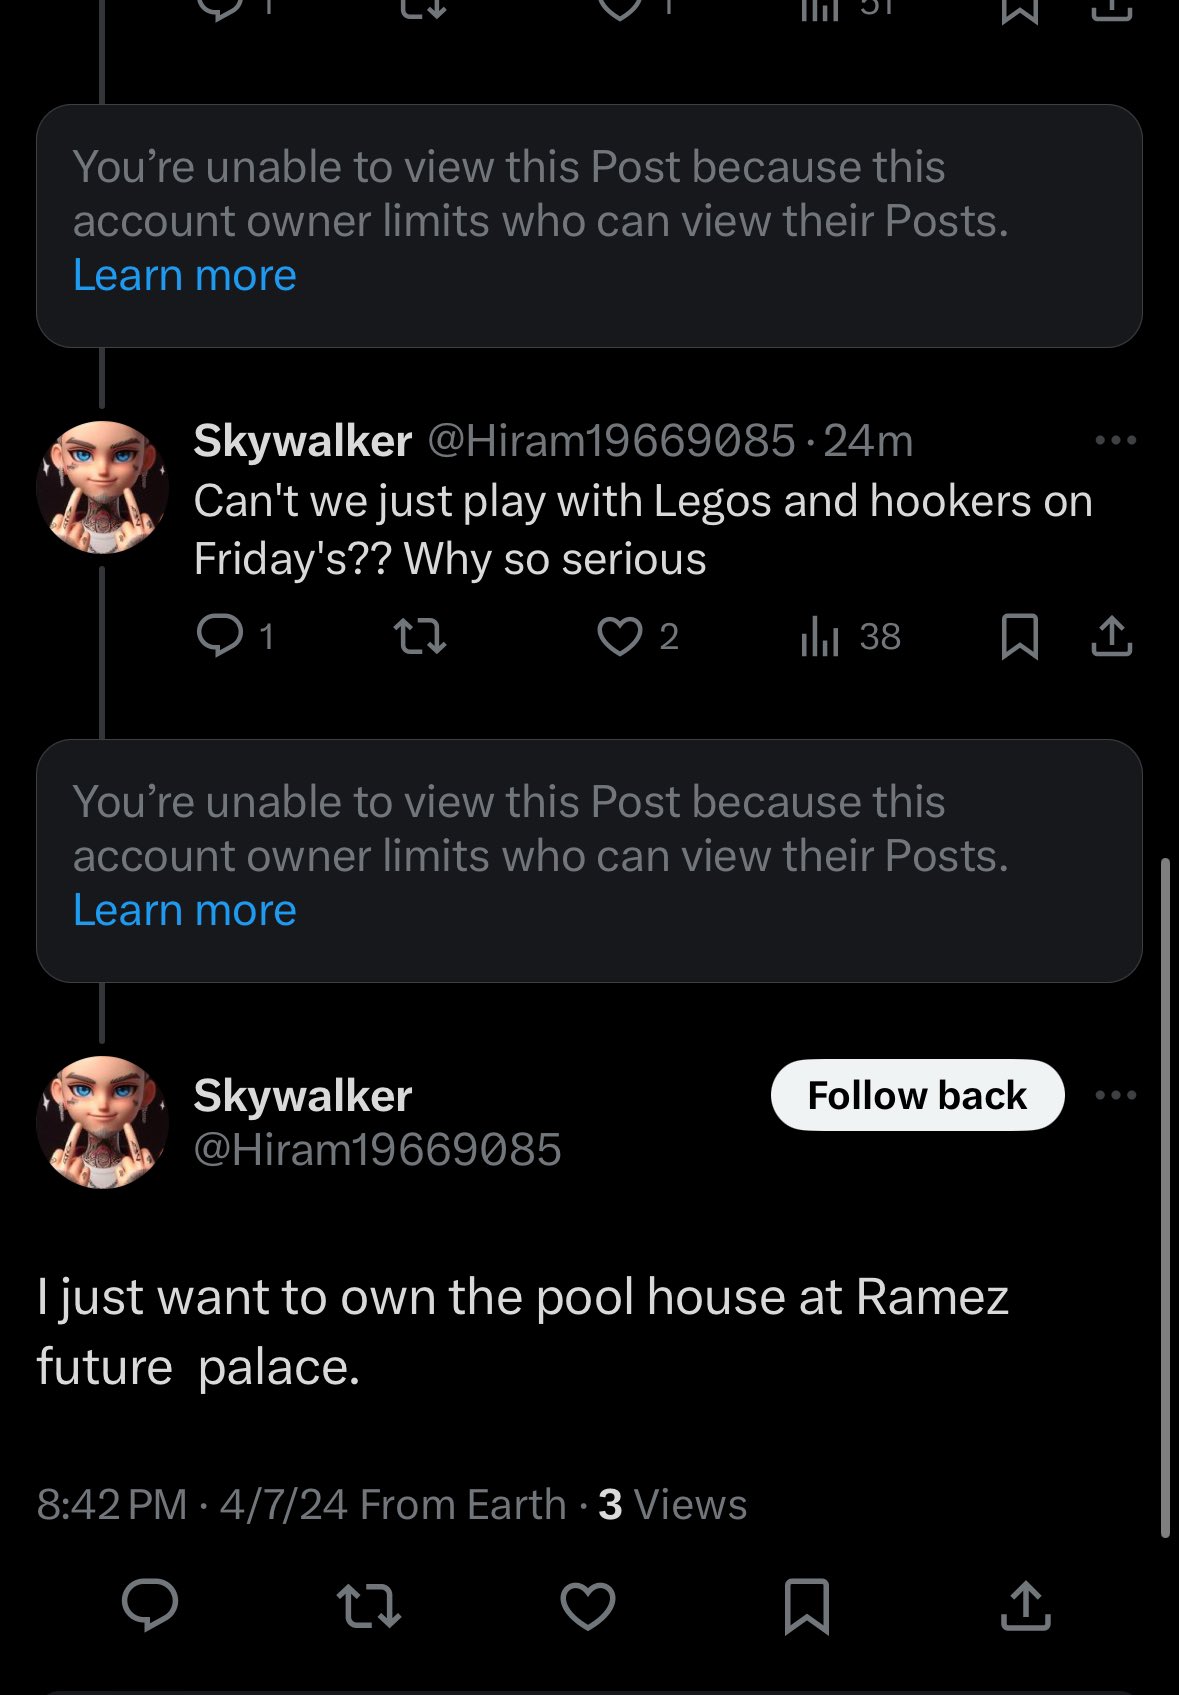Share the 24m Skywalker reply
This screenshot has height=1695, width=1179.
[x=1111, y=636]
